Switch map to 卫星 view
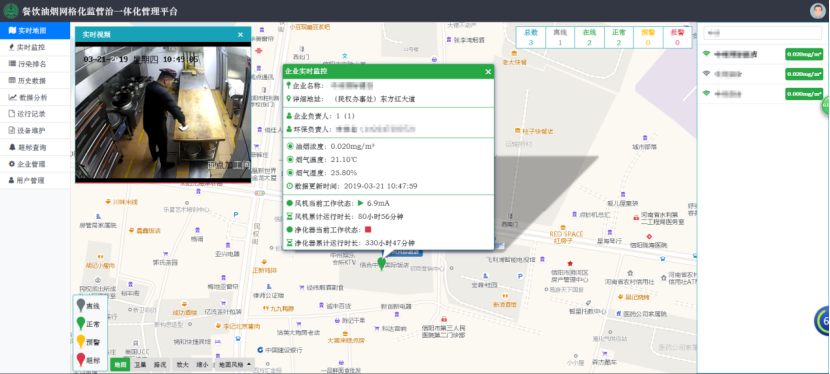This screenshot has height=374, width=830. pyautogui.click(x=140, y=364)
